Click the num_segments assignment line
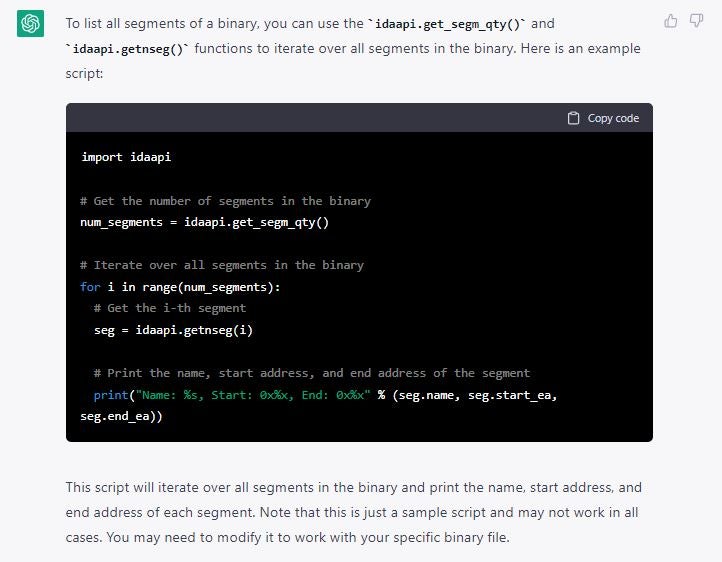Image resolution: width=722 pixels, height=562 pixels. (204, 222)
